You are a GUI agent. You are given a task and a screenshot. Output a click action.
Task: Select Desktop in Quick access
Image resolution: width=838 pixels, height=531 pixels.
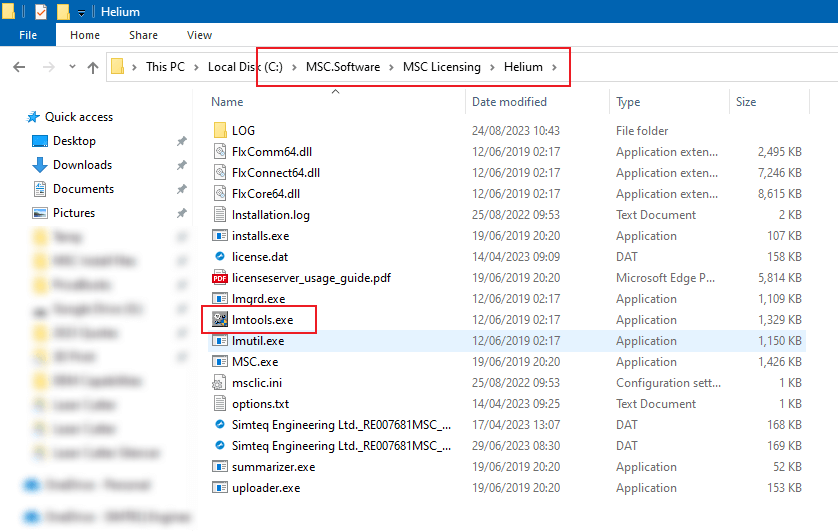point(74,141)
